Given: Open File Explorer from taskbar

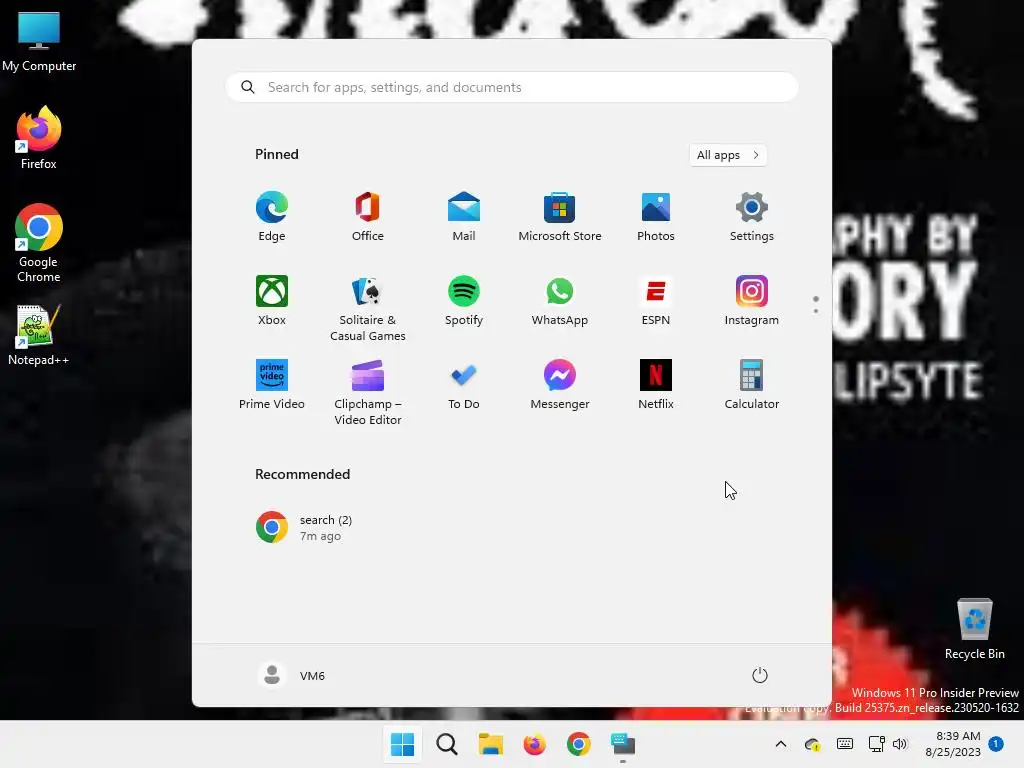Looking at the screenshot, I should pyautogui.click(x=490, y=744).
